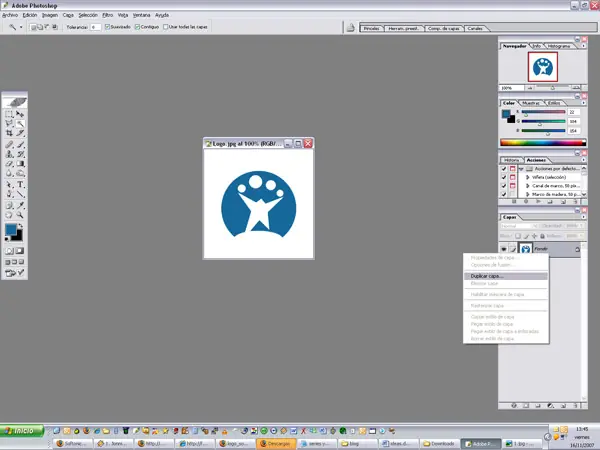Select the Pen tool

[9, 194]
